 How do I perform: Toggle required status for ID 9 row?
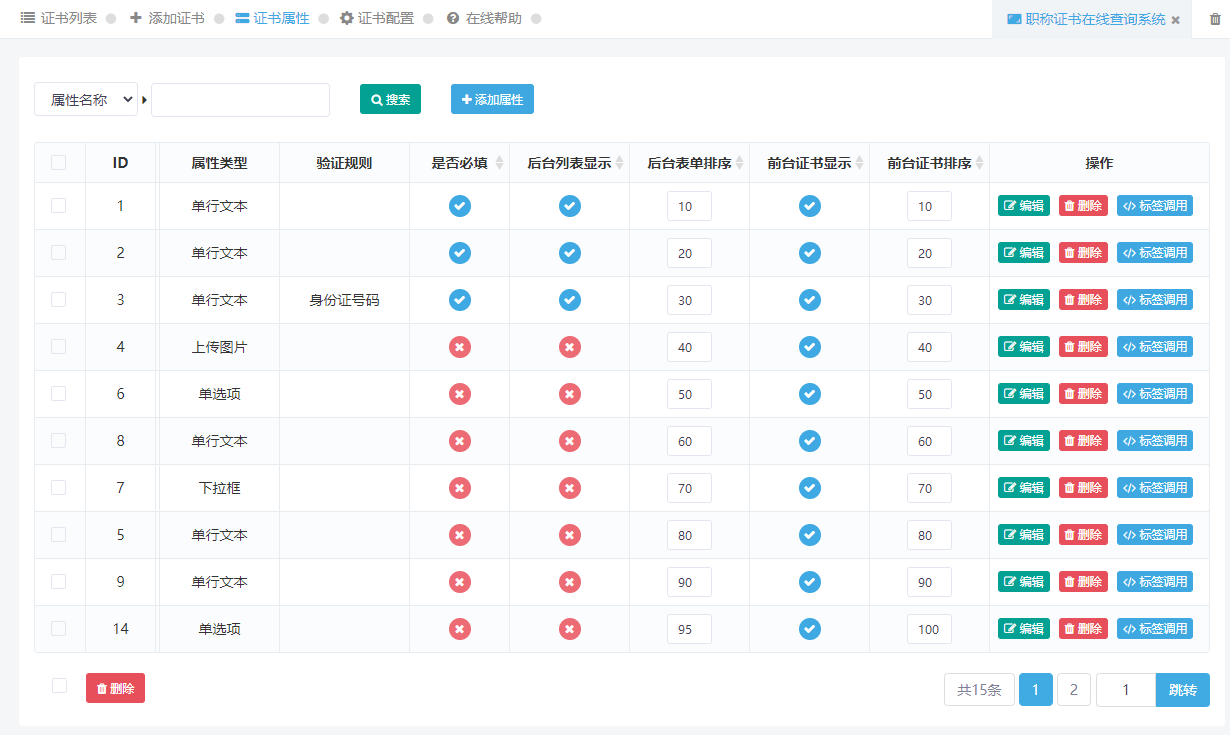pos(460,582)
